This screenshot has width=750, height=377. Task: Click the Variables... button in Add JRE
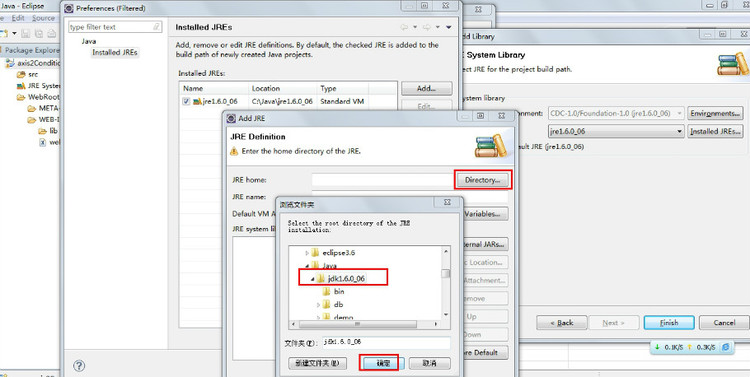(482, 214)
